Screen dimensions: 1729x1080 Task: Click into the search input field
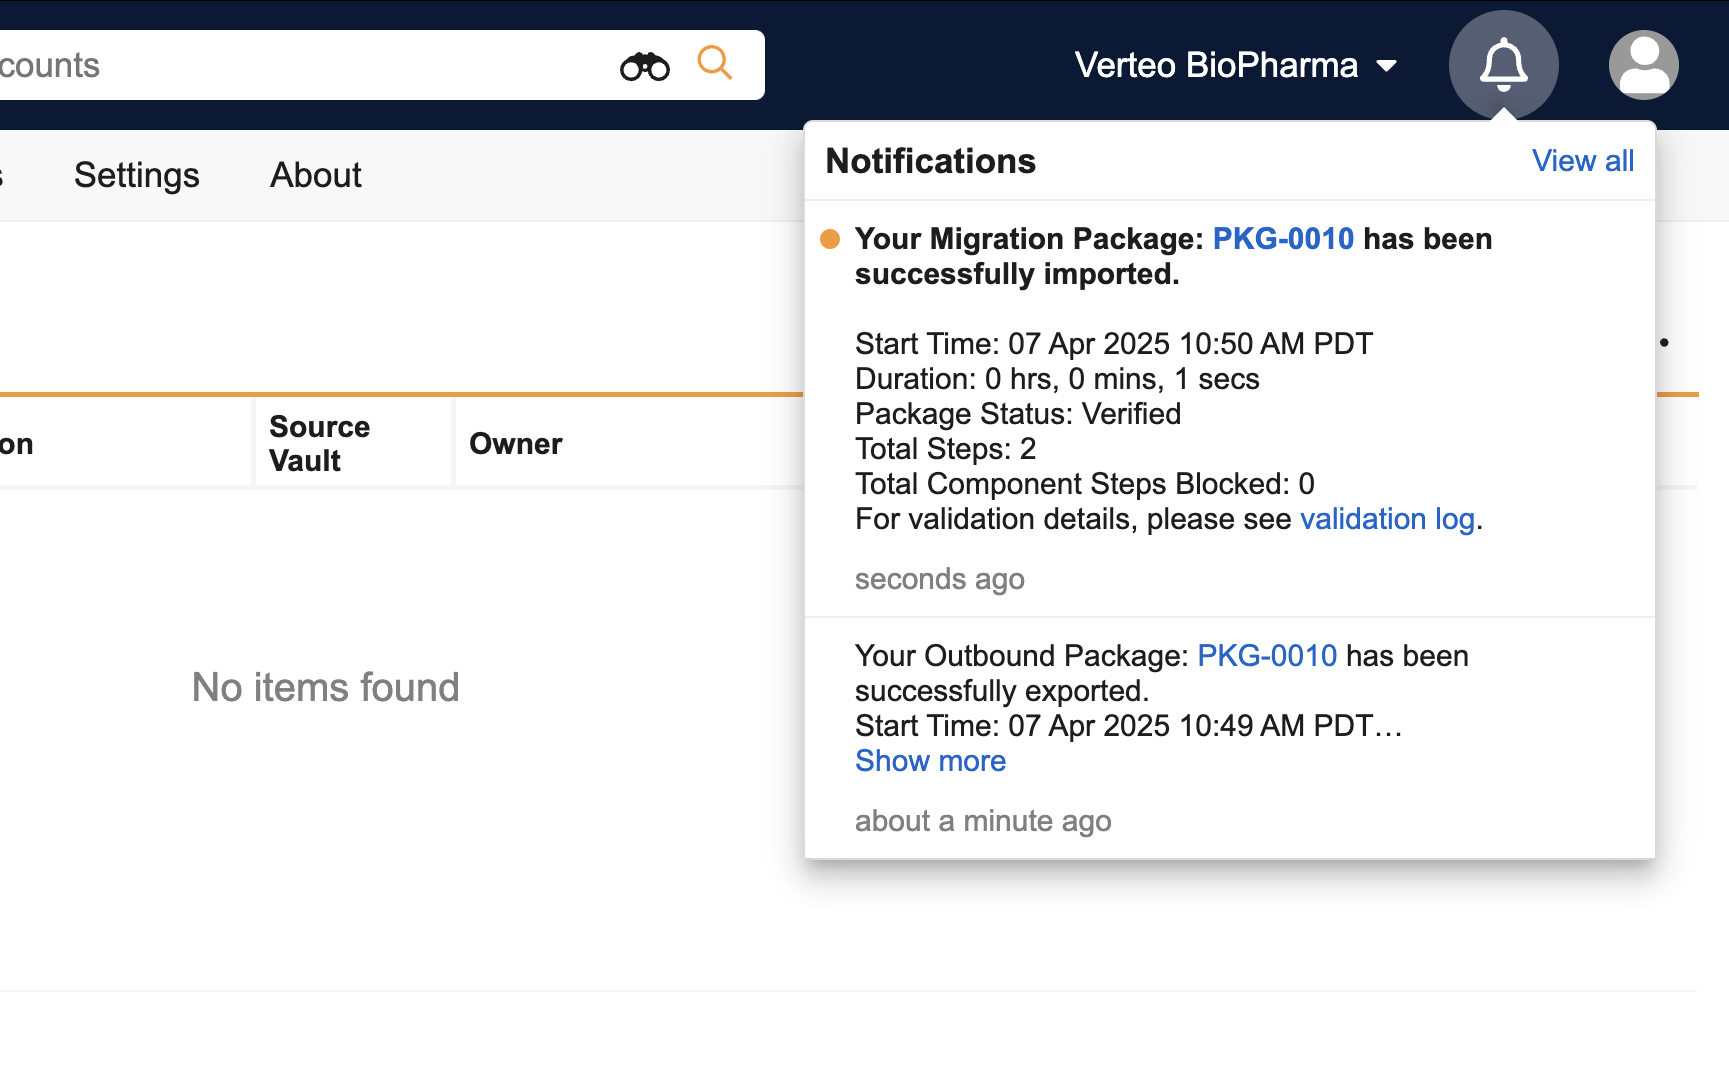point(300,66)
